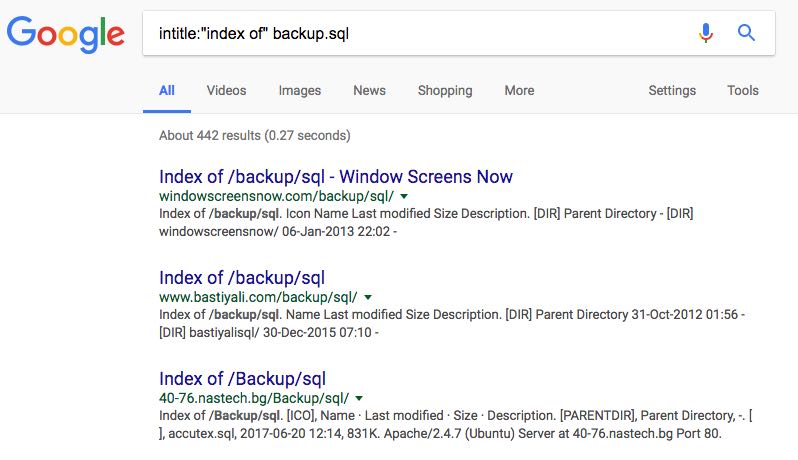The height and width of the screenshot is (460, 798).
Task: Click the Google logo
Action: tap(66, 34)
